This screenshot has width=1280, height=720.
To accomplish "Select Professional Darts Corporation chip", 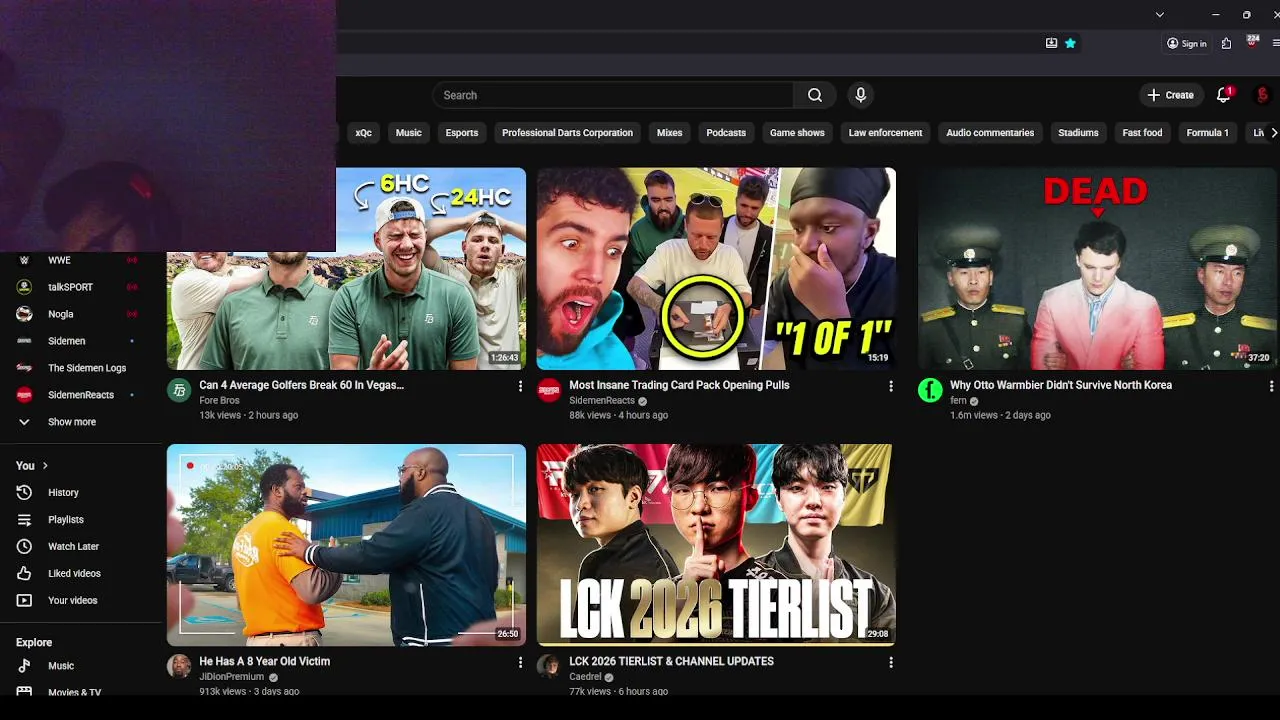I will pos(567,132).
